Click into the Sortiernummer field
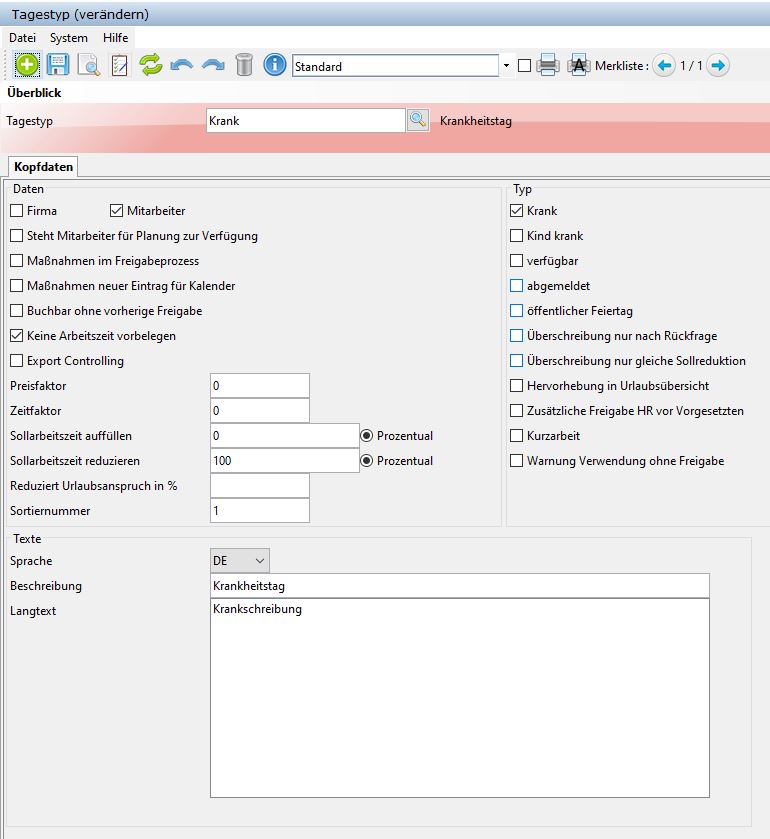This screenshot has width=770, height=839. [259, 511]
